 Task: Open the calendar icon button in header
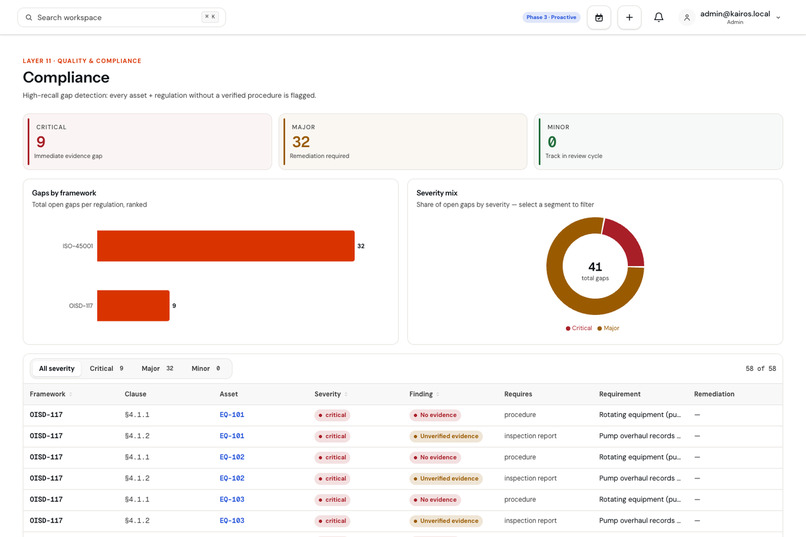click(x=599, y=17)
